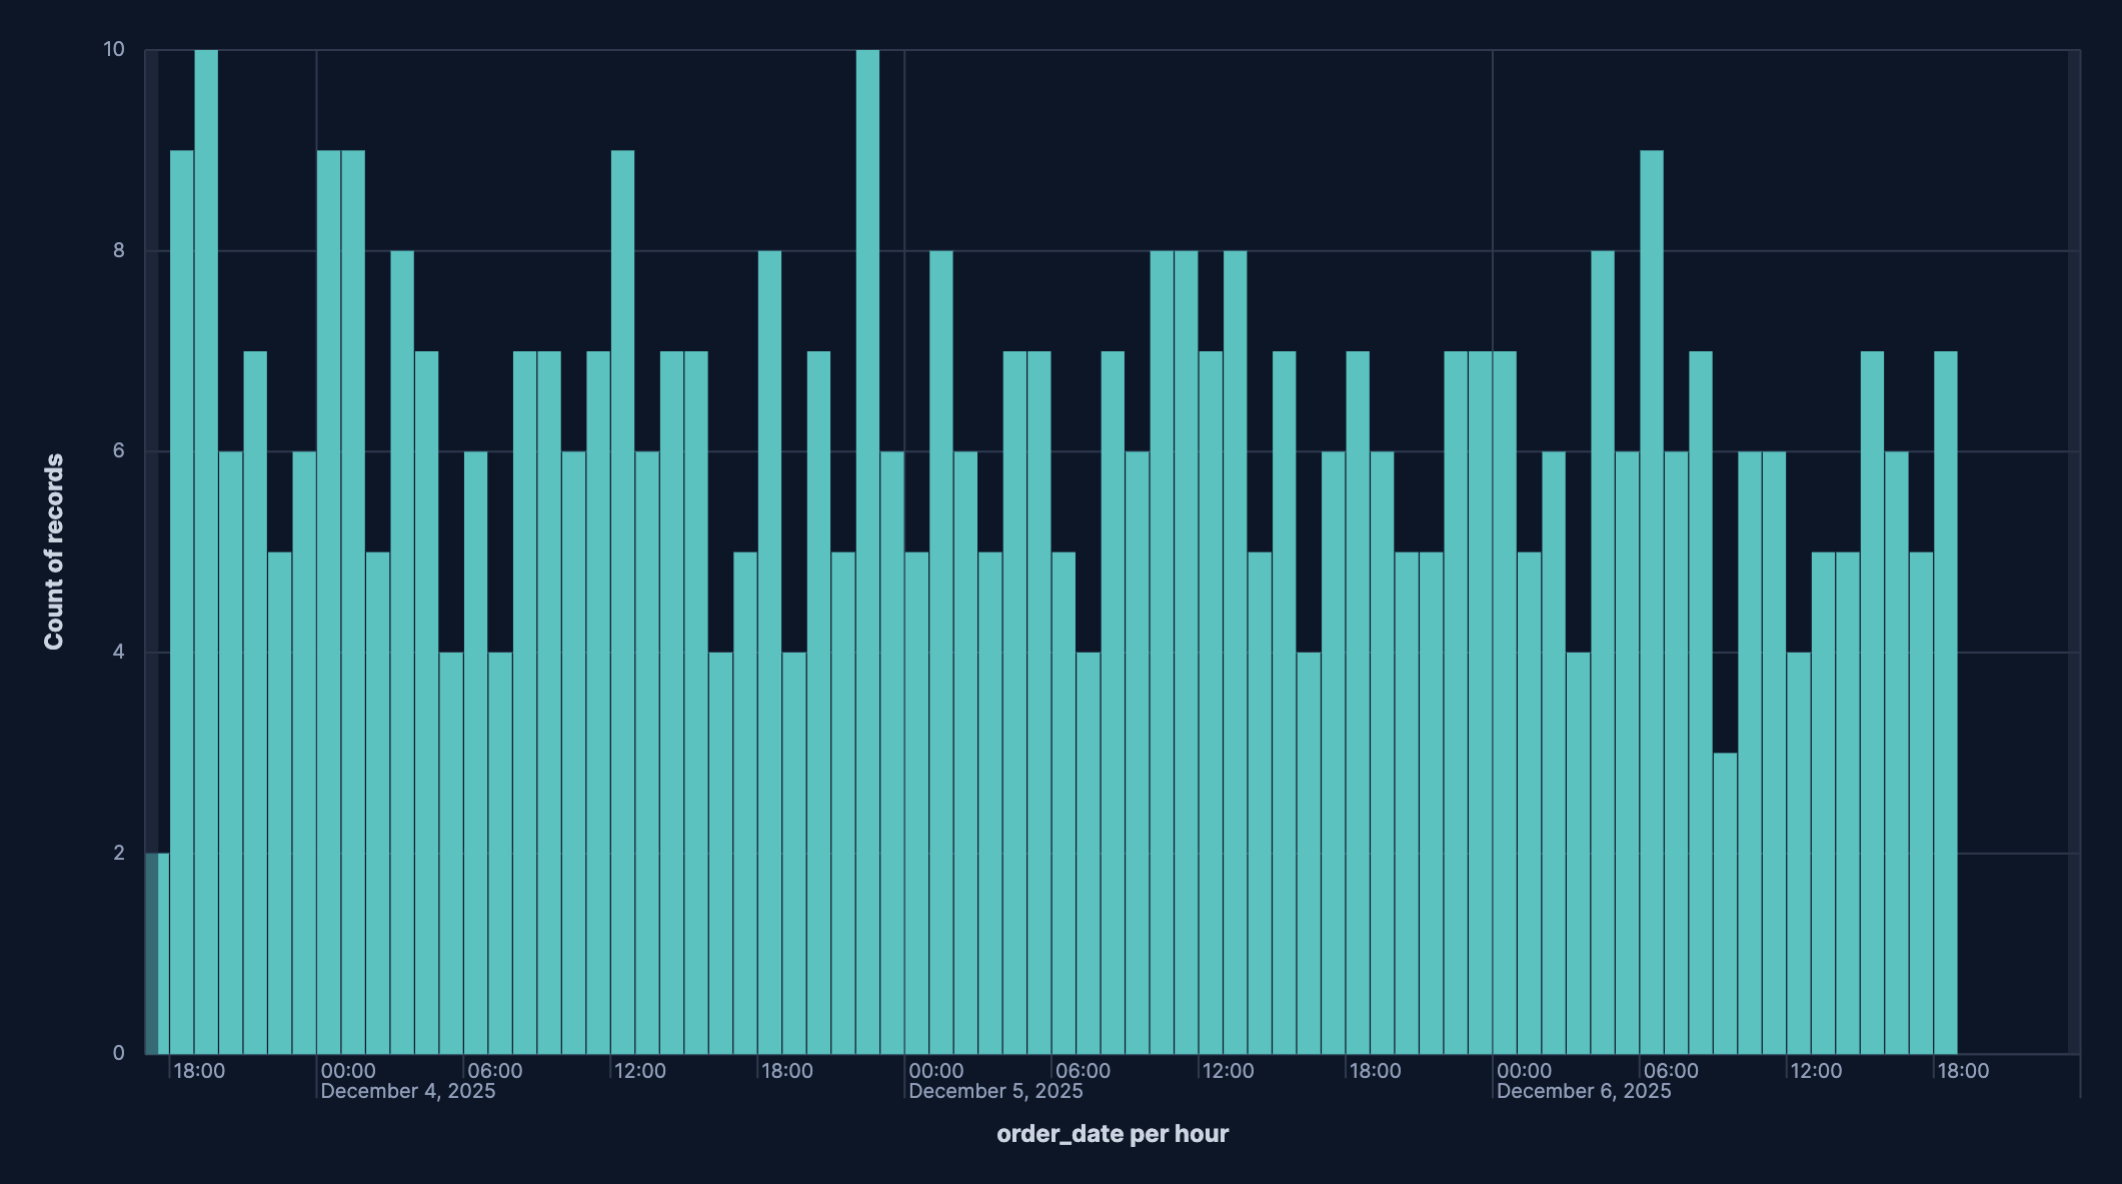
Task: Click the rightmost 18:00 tick label
Action: point(1964,1070)
